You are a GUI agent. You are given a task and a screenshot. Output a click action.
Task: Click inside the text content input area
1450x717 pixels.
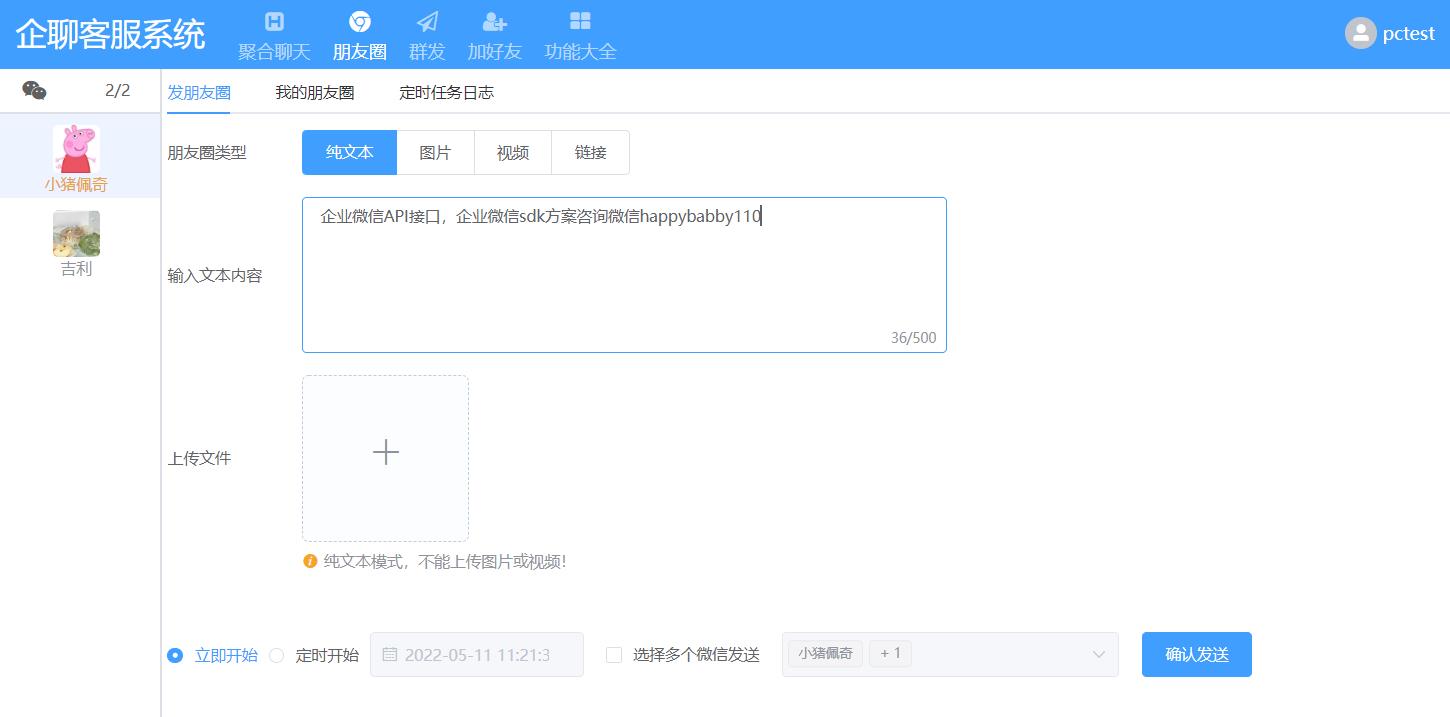pos(624,275)
